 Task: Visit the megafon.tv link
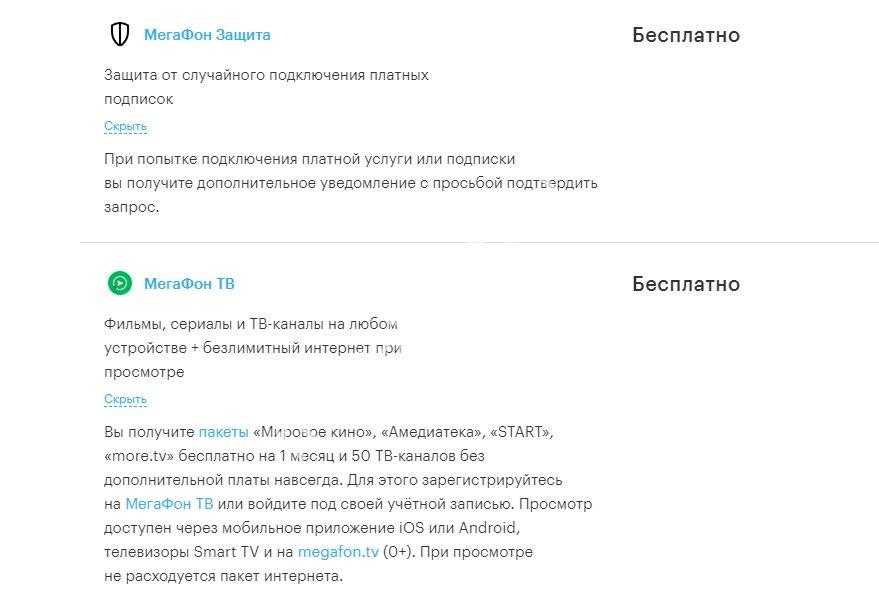pyautogui.click(x=338, y=552)
